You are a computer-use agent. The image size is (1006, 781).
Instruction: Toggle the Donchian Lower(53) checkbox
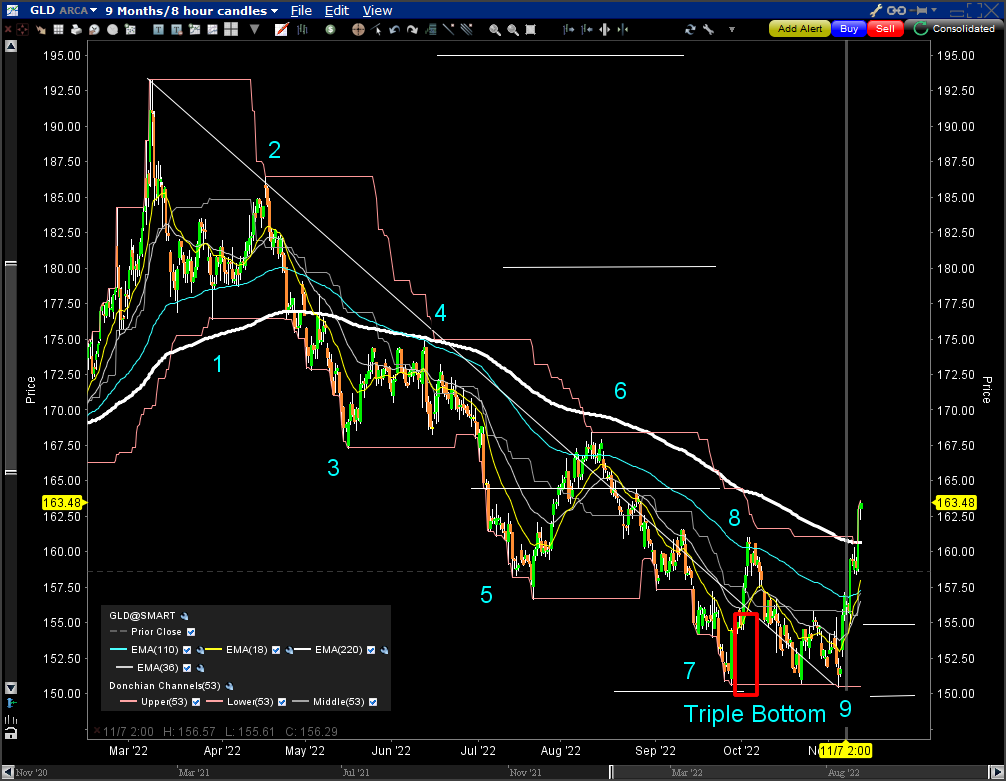(282, 702)
